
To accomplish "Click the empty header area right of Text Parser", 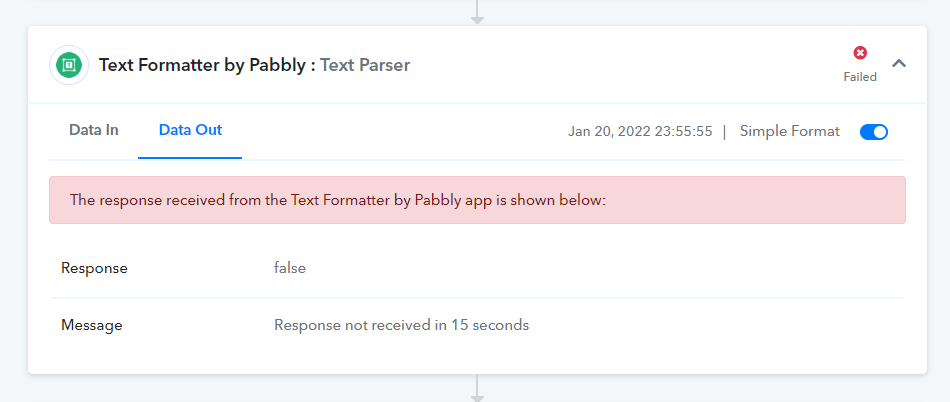I will (x=624, y=65).
